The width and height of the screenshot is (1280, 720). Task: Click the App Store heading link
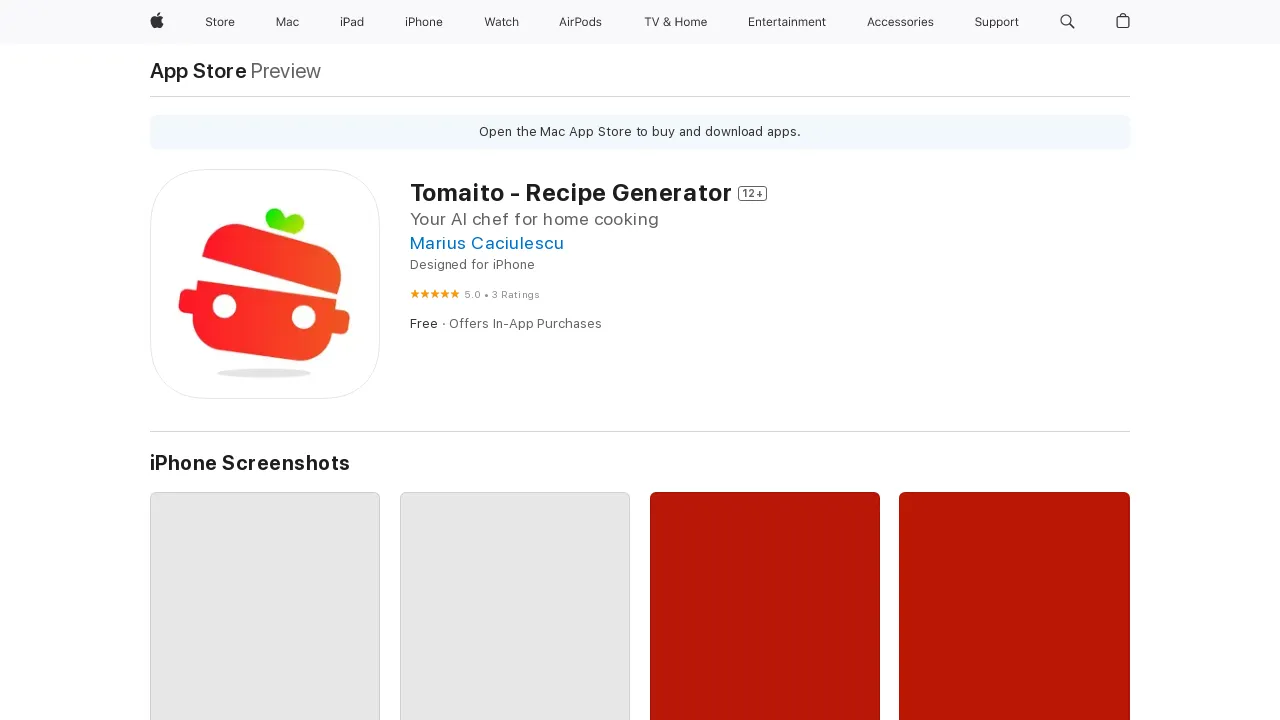(x=198, y=71)
